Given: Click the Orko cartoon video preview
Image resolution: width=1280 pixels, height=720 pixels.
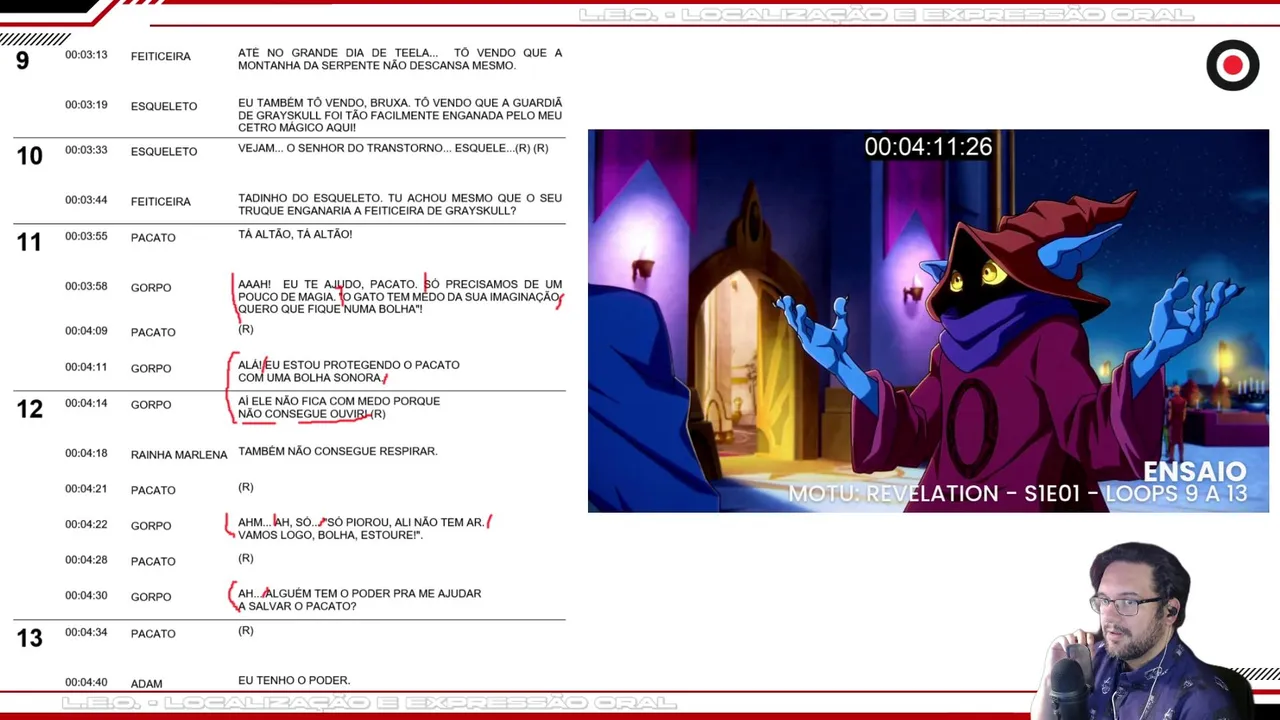Looking at the screenshot, I should pyautogui.click(x=928, y=321).
